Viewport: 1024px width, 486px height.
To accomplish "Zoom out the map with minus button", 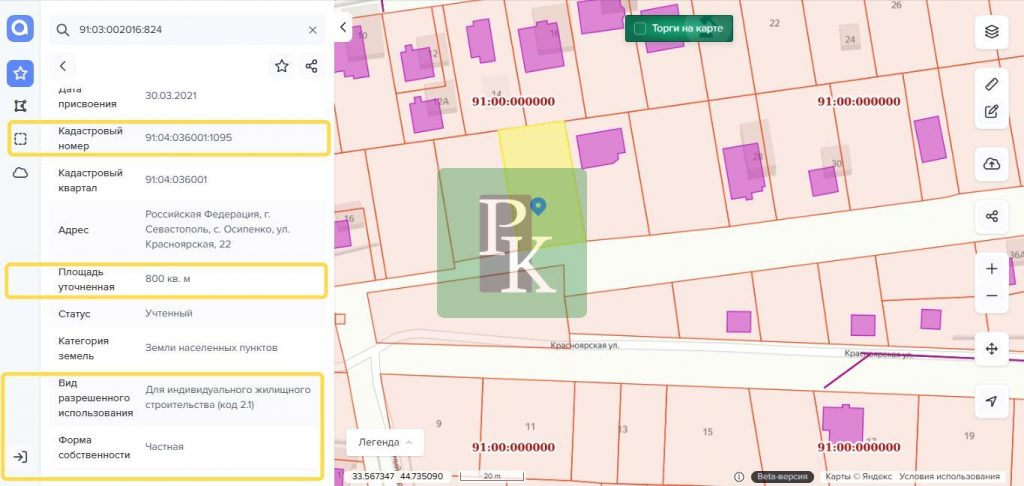I will point(991,296).
